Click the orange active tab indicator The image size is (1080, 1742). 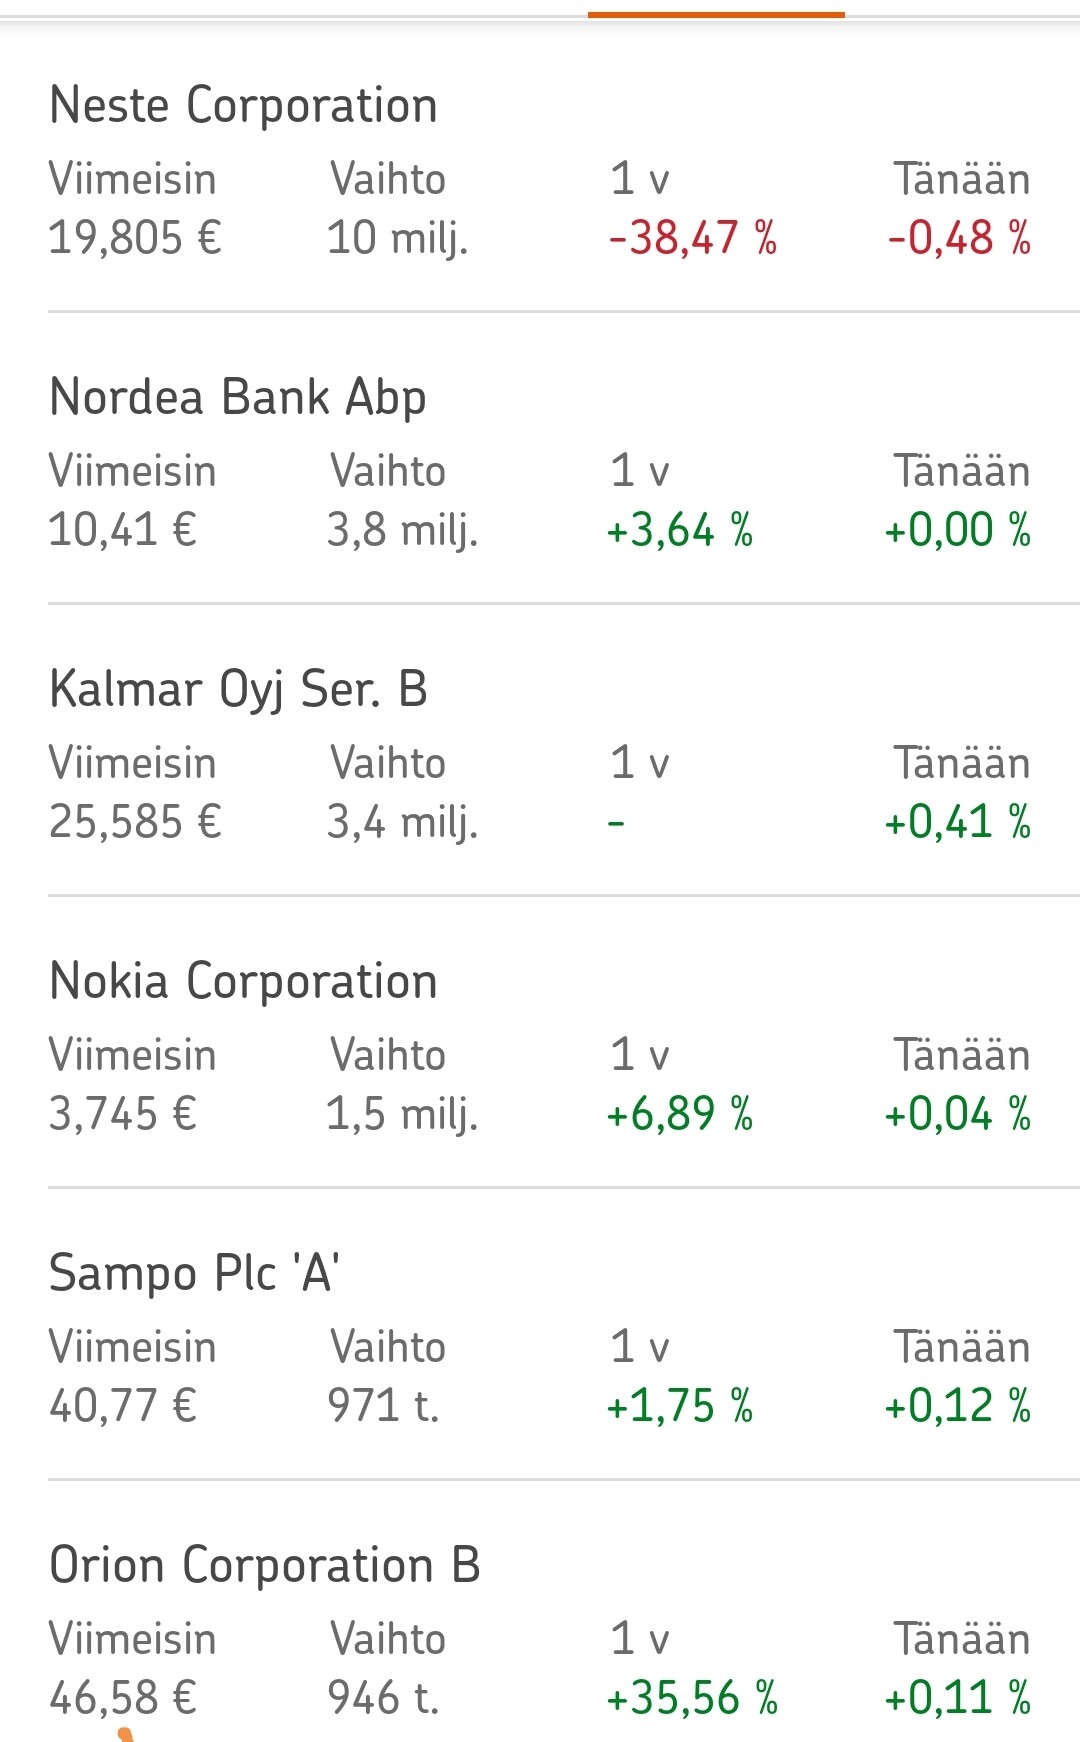point(716,14)
